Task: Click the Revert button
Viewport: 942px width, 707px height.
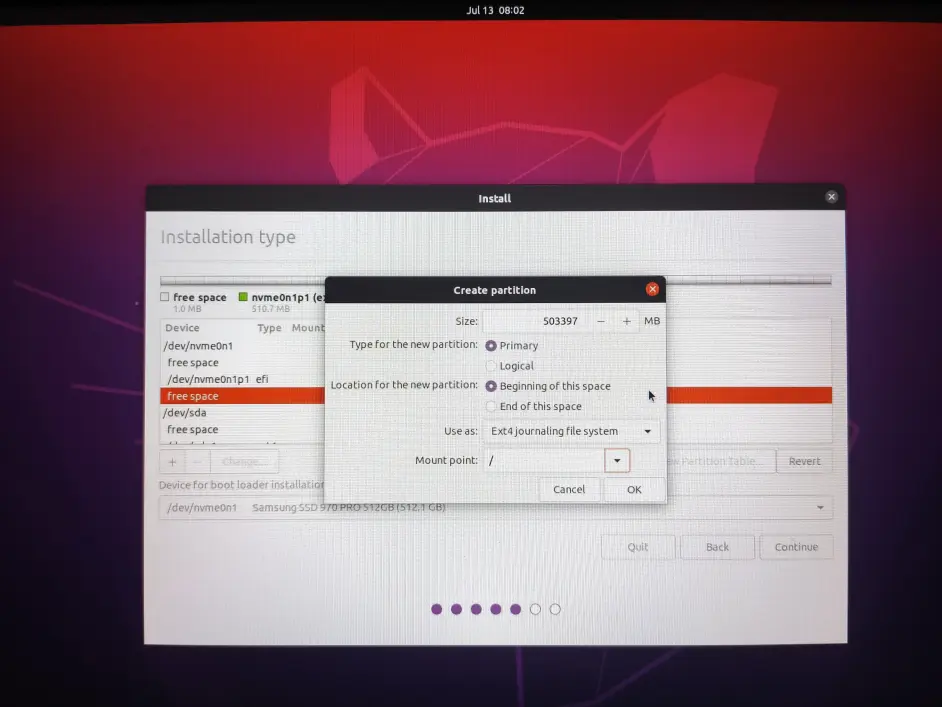Action: coord(804,461)
